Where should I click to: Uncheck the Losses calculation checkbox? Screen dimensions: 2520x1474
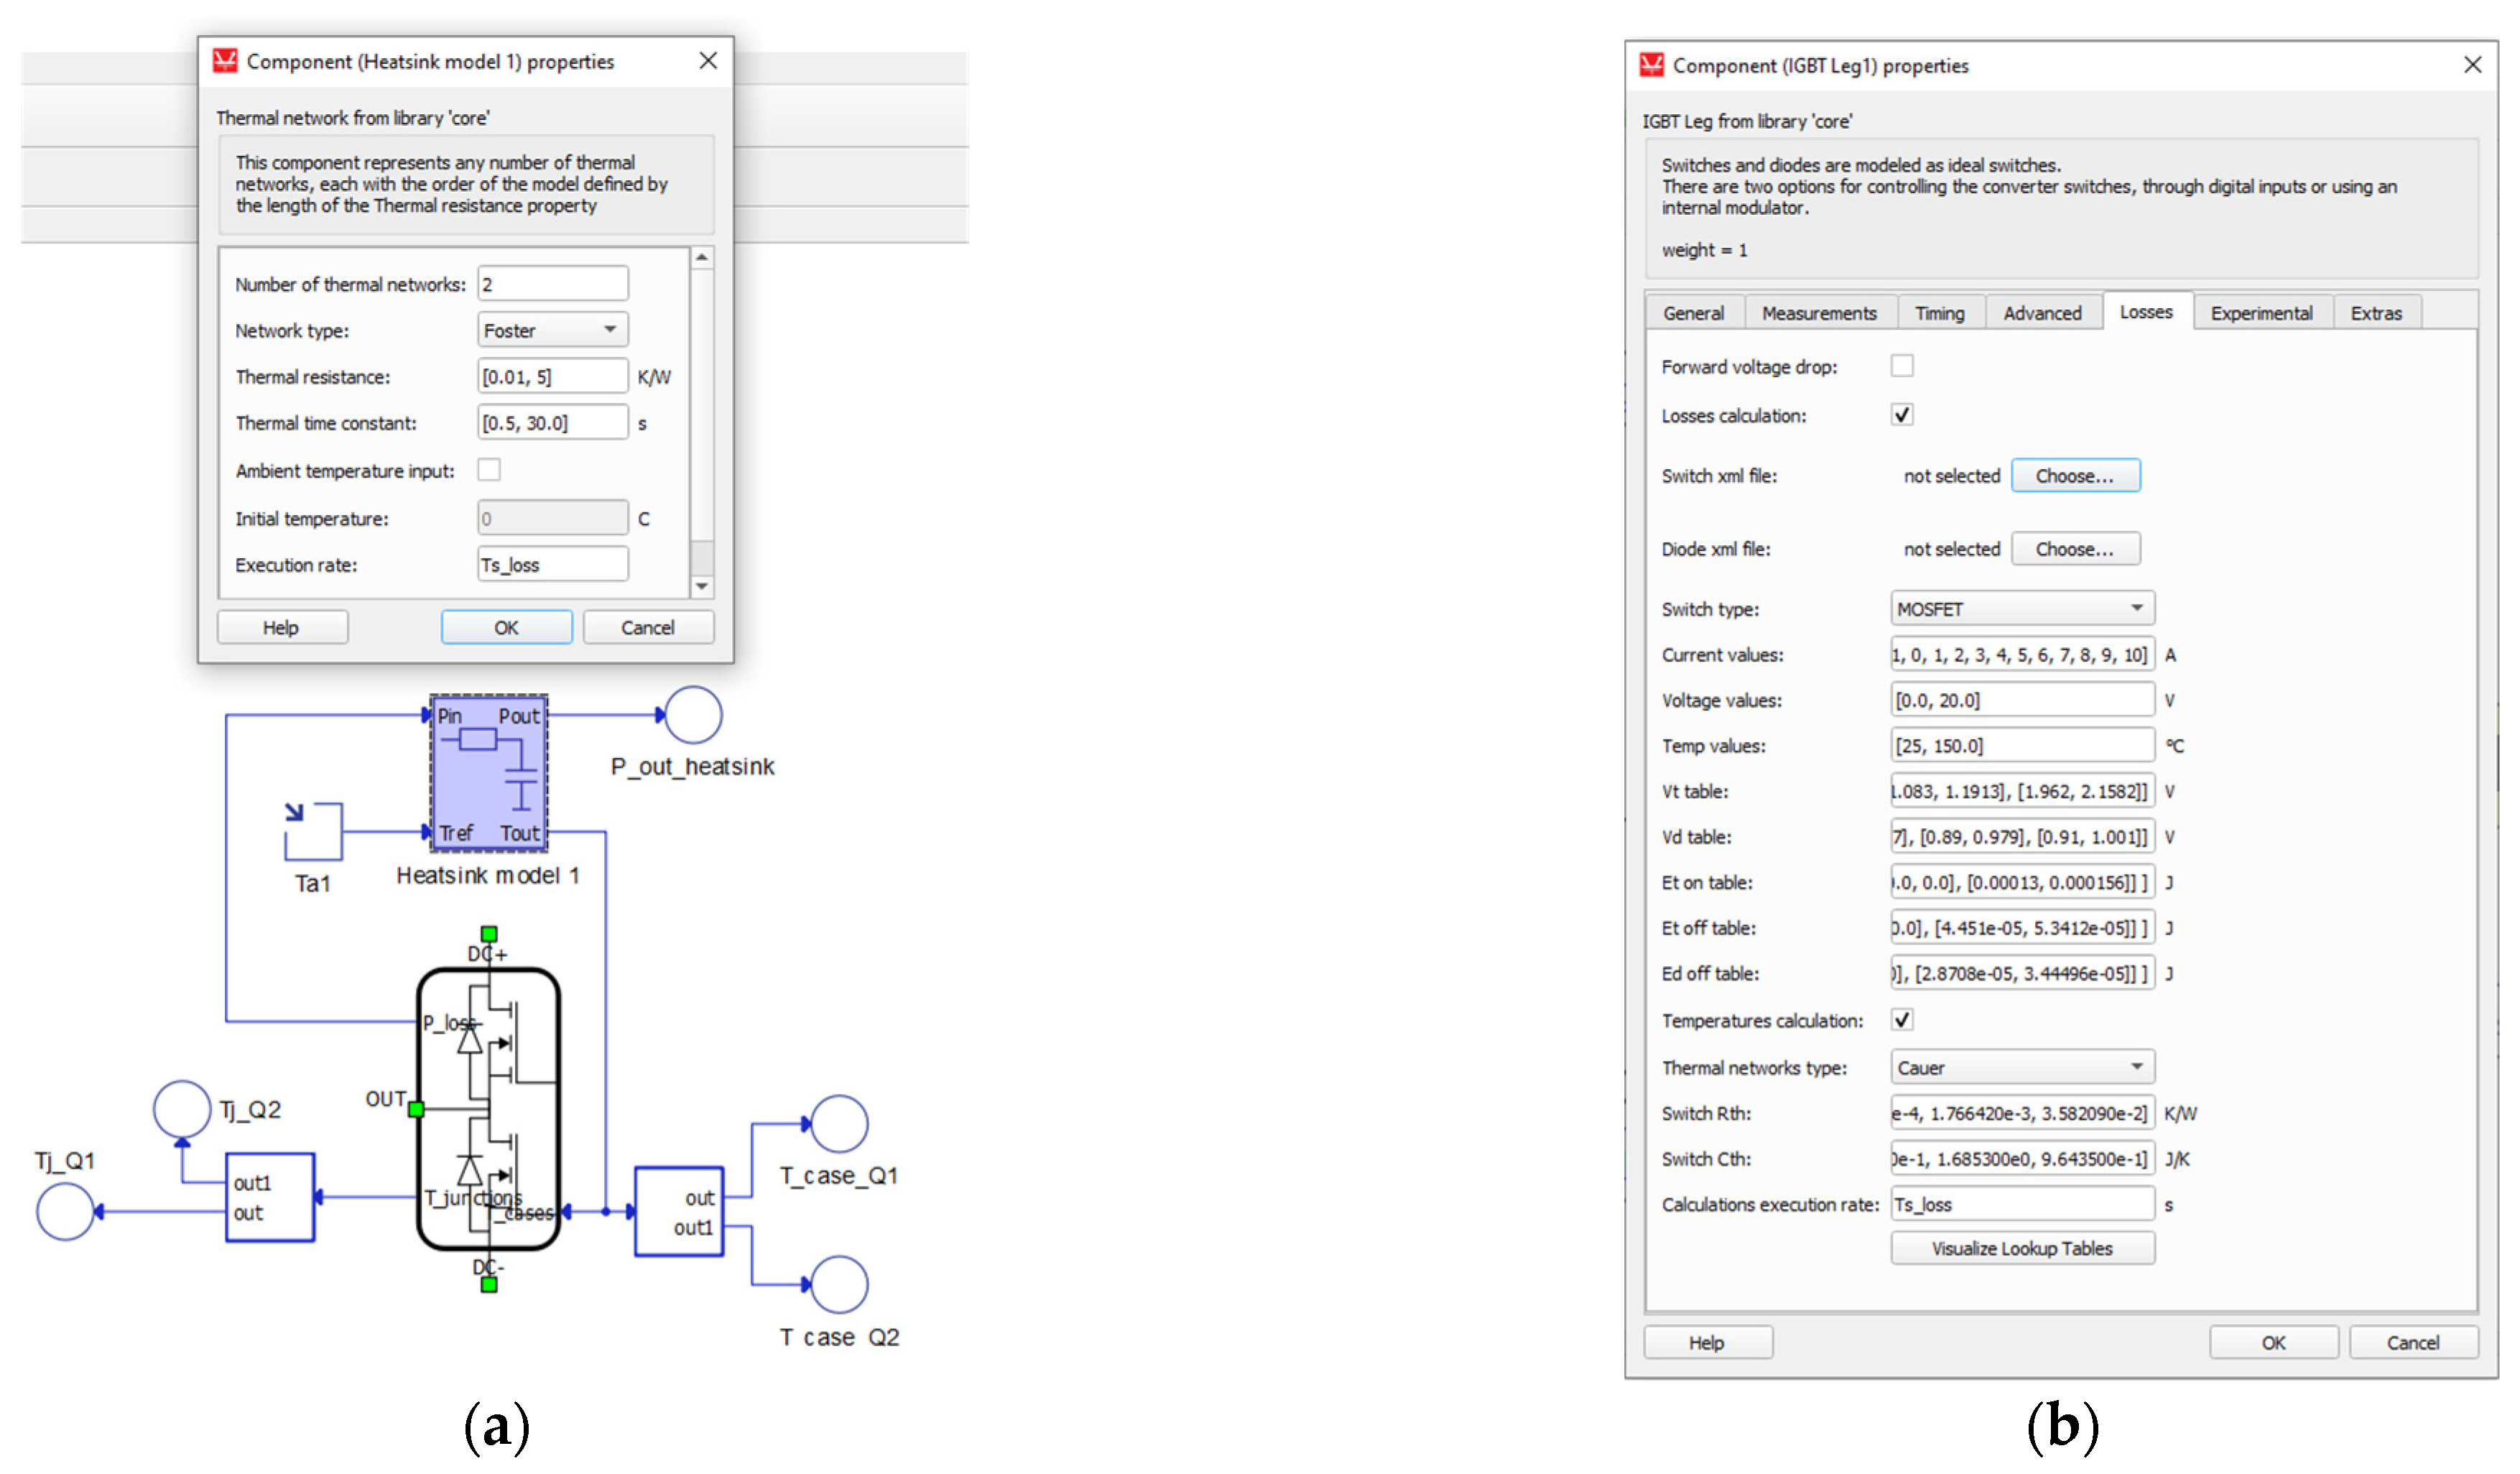click(1902, 415)
